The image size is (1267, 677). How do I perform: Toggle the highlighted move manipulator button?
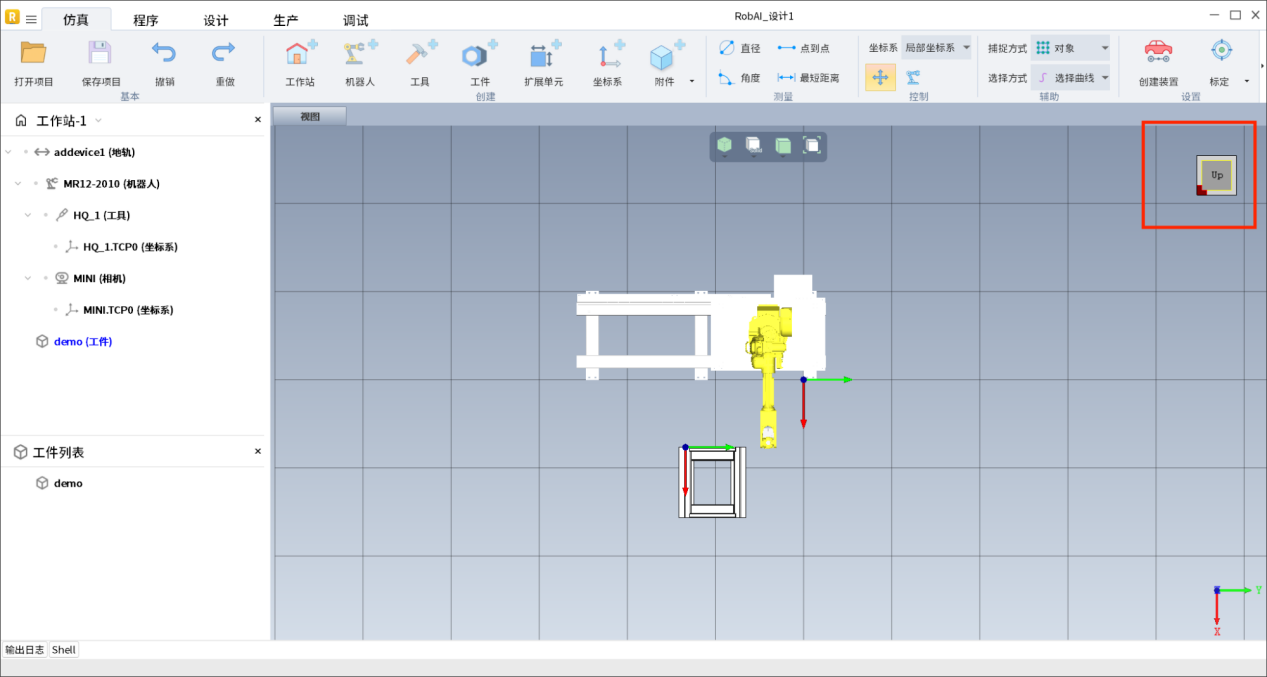click(x=880, y=77)
